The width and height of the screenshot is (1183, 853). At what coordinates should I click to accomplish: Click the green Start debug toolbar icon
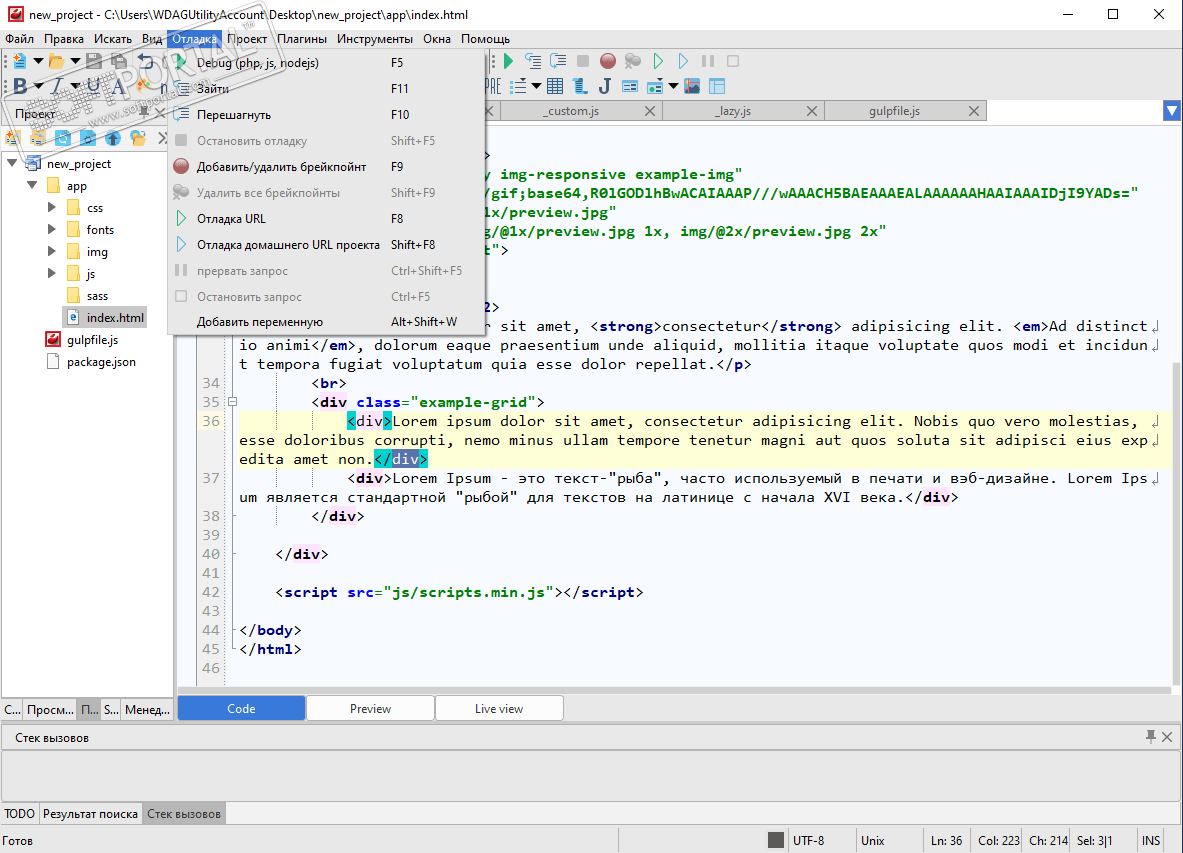point(508,62)
